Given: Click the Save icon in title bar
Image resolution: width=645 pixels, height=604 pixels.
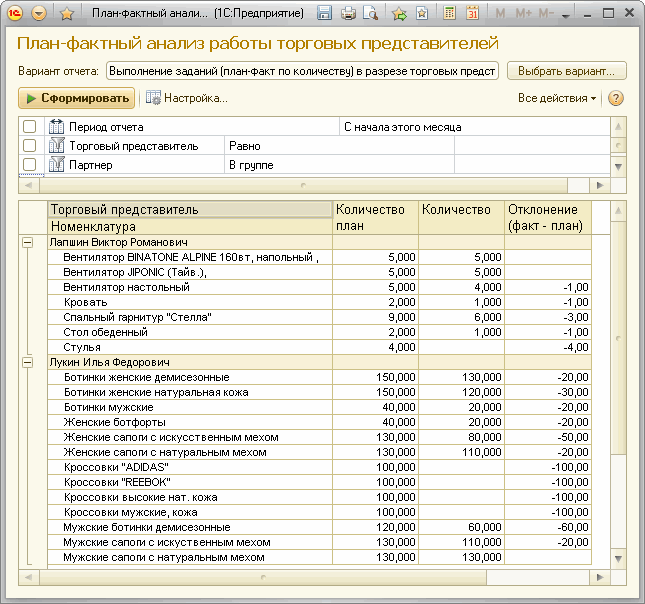Looking at the screenshot, I should (x=324, y=14).
